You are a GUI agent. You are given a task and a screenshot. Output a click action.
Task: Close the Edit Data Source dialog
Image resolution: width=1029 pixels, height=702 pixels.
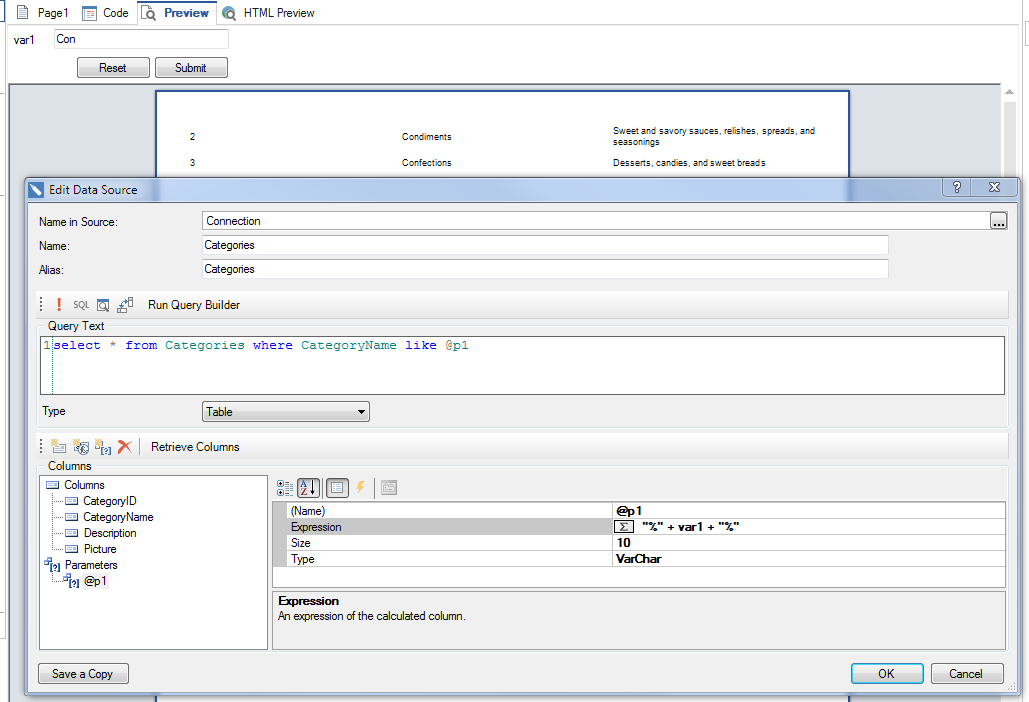click(995, 187)
